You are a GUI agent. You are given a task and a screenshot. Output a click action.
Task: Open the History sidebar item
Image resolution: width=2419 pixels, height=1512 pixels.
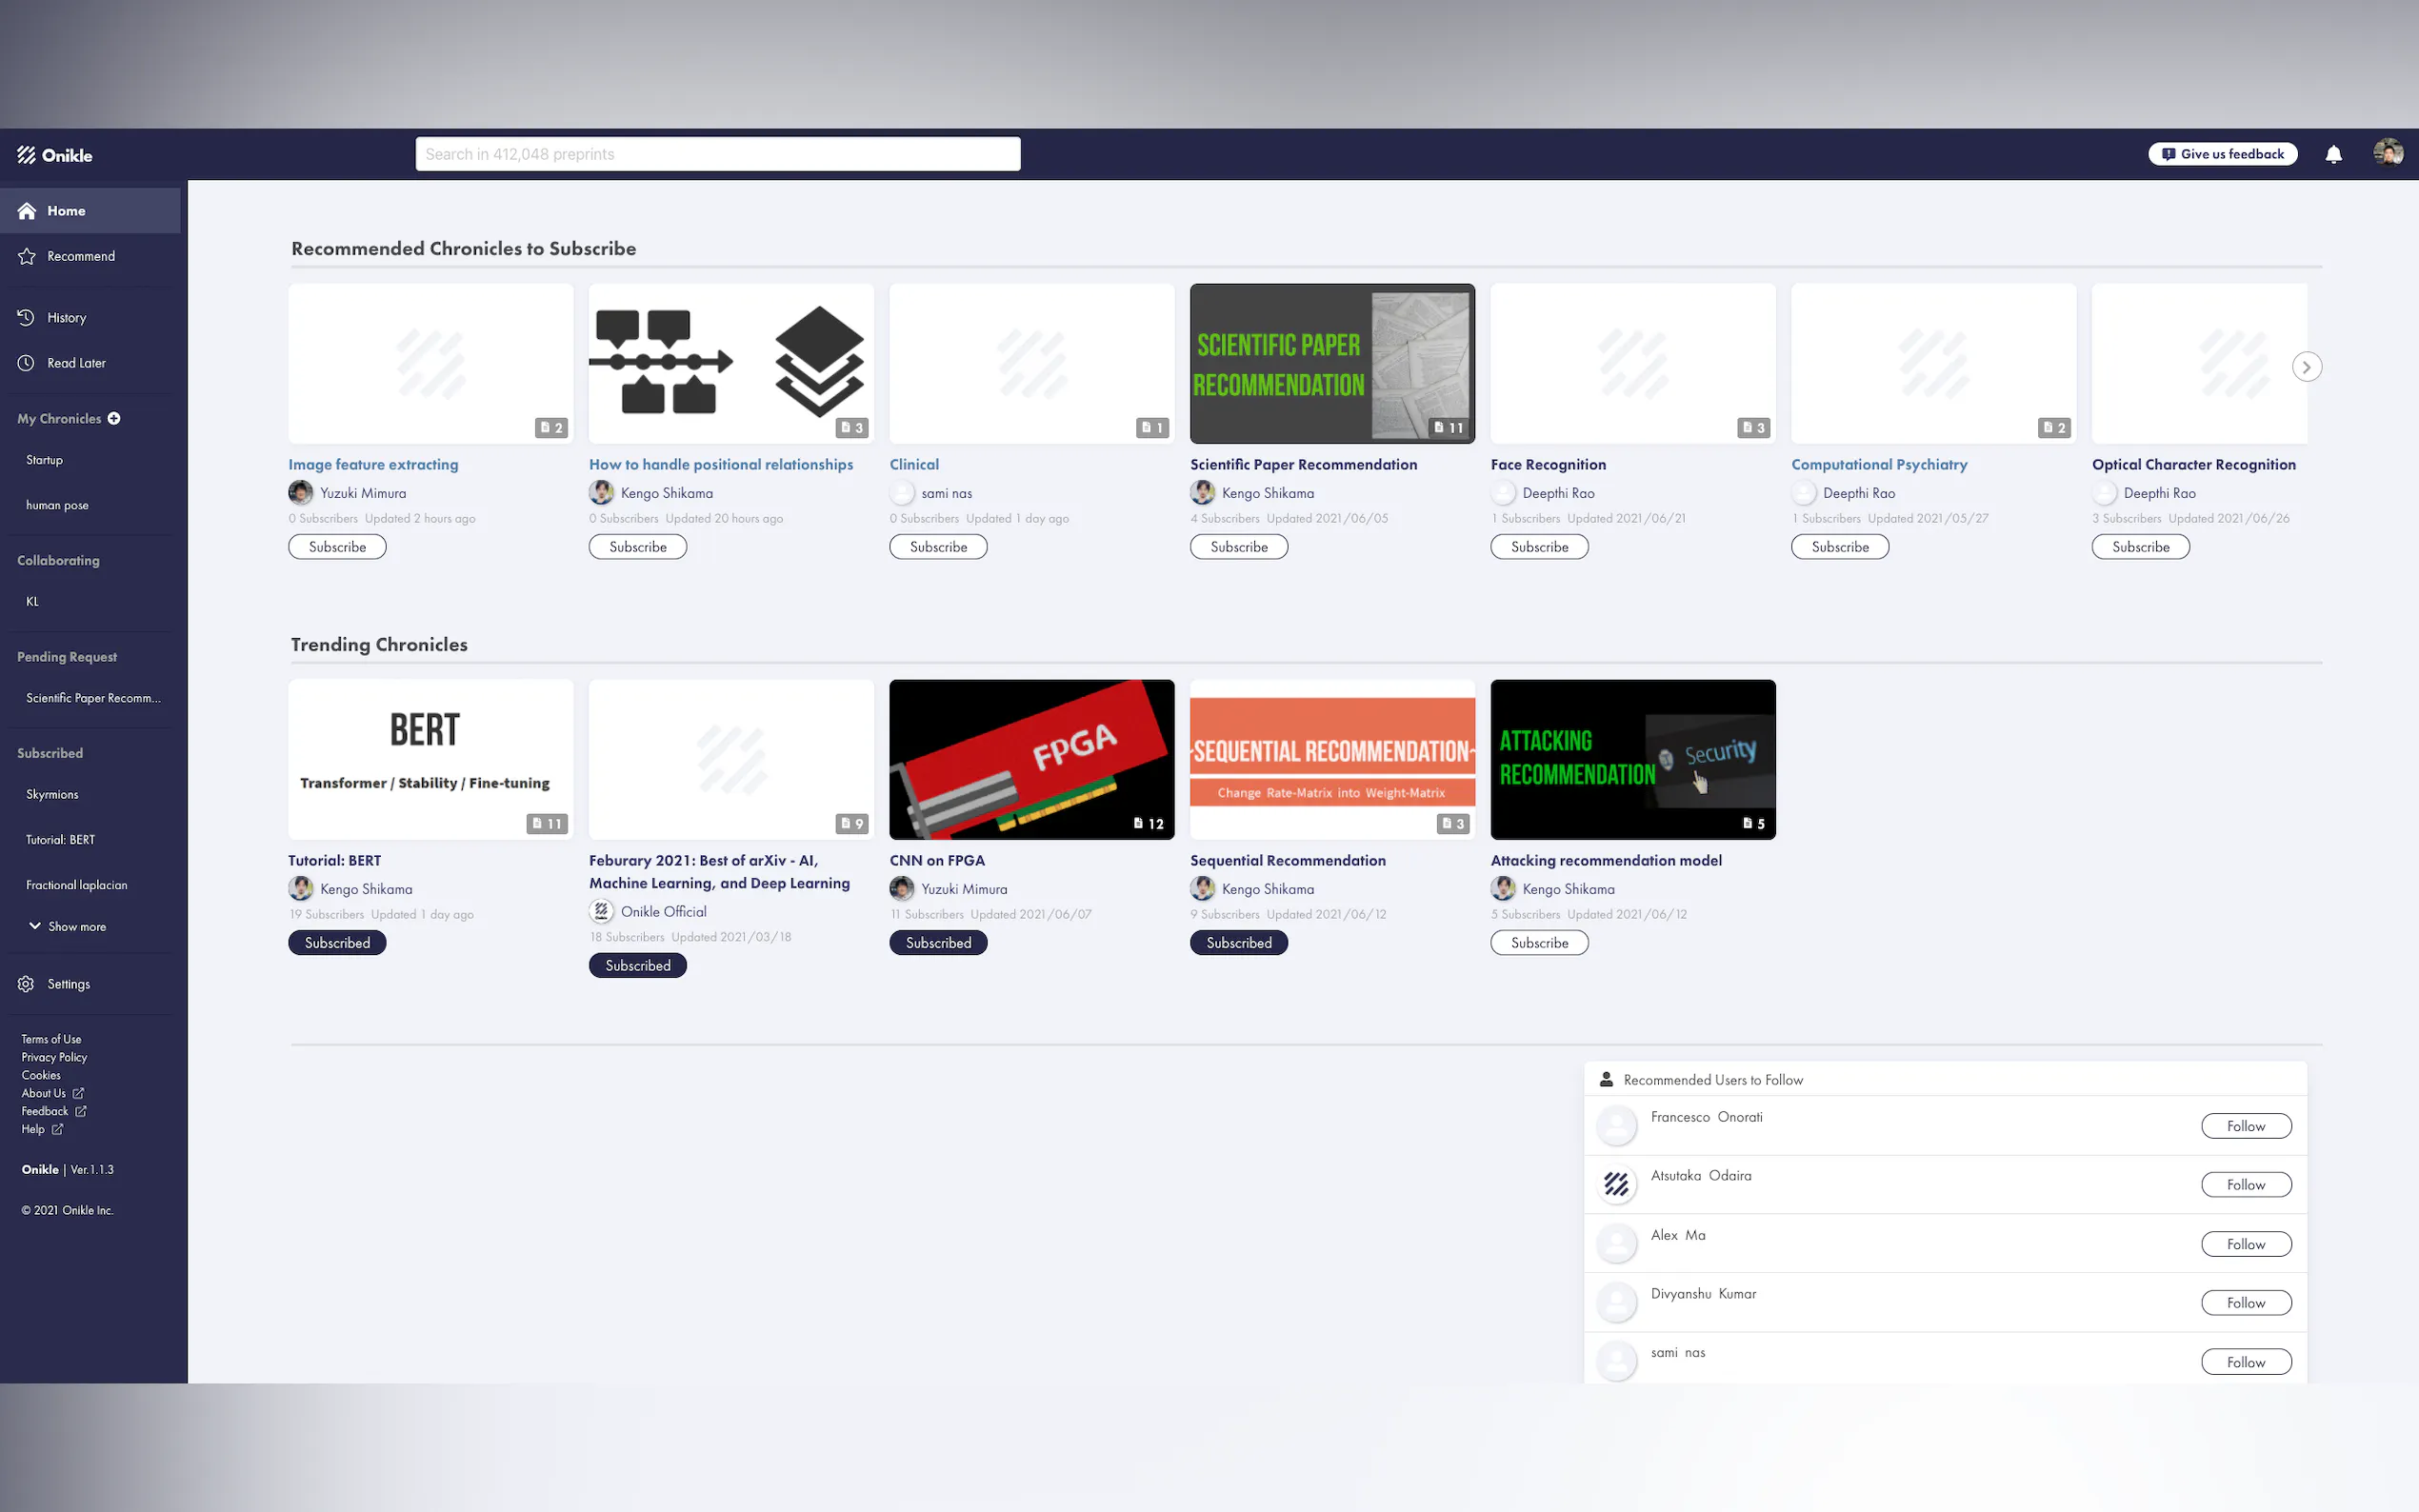[x=66, y=317]
